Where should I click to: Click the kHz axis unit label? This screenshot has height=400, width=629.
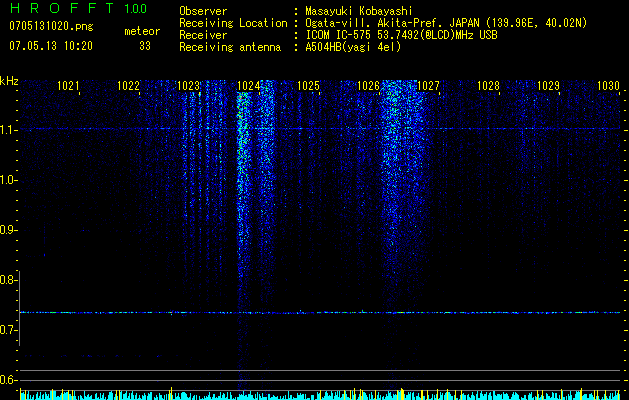pyautogui.click(x=9, y=81)
